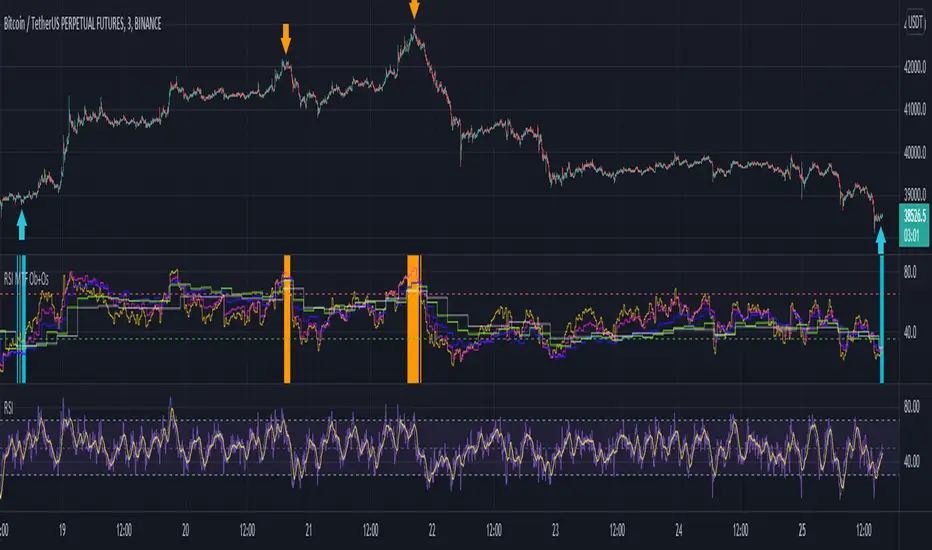Click the date label 19 on time axis
Image resolution: width=932 pixels, height=550 pixels.
tap(62, 530)
